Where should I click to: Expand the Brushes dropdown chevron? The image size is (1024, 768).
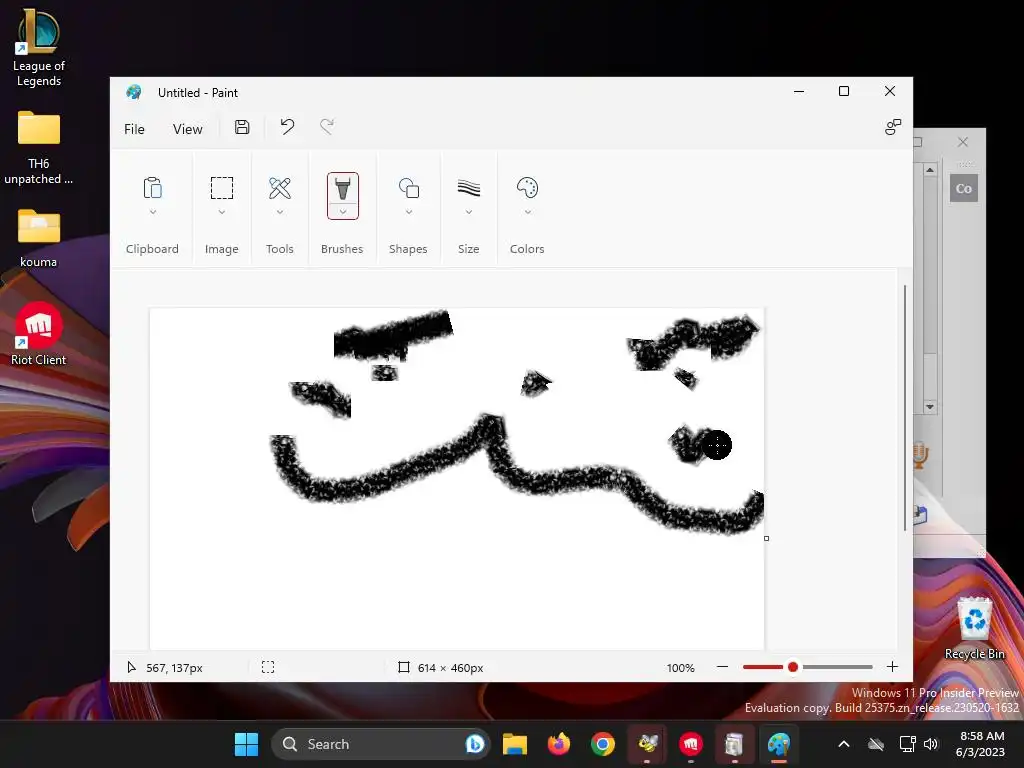342,212
